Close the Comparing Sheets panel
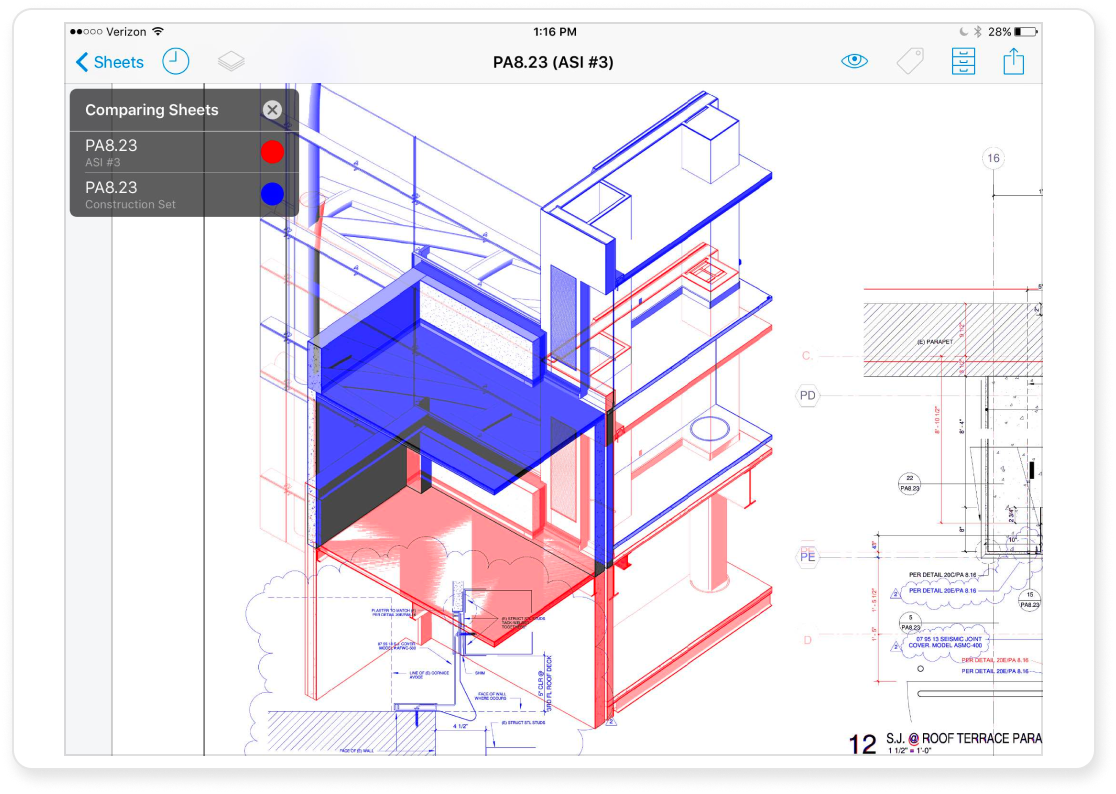The width and height of the screenshot is (1116, 794). click(272, 110)
